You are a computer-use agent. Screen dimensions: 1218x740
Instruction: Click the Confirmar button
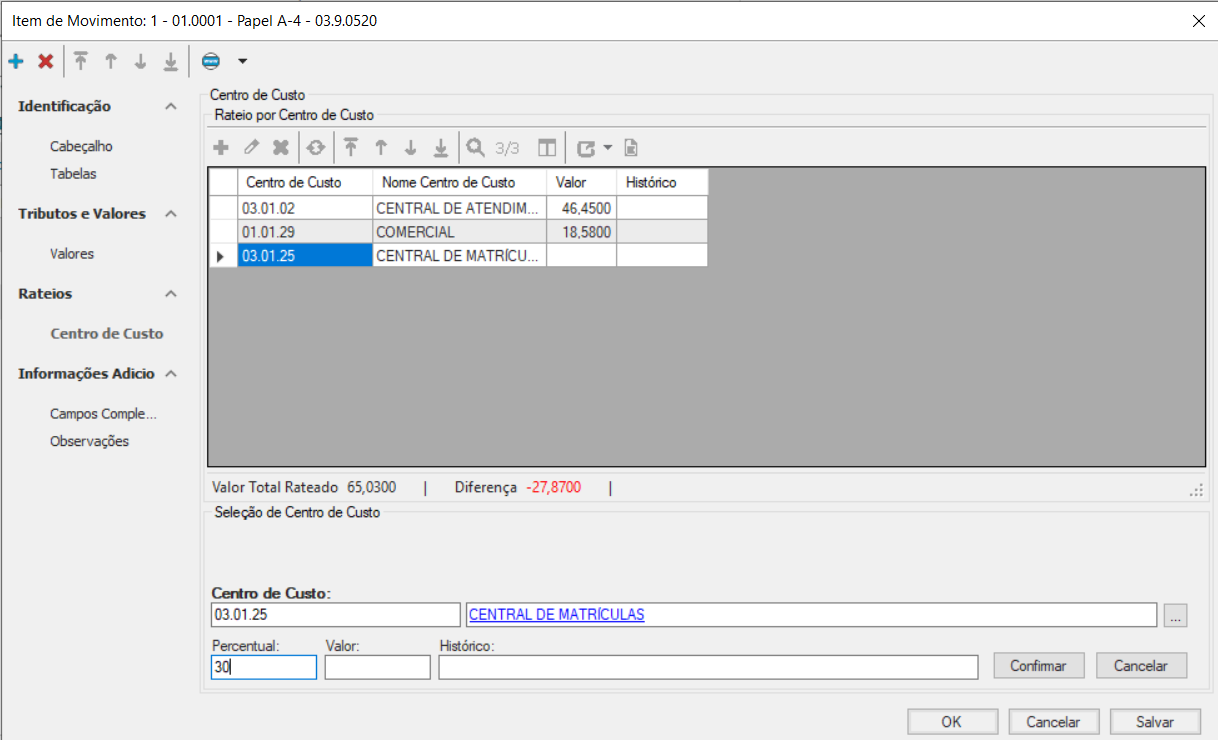coord(1038,666)
